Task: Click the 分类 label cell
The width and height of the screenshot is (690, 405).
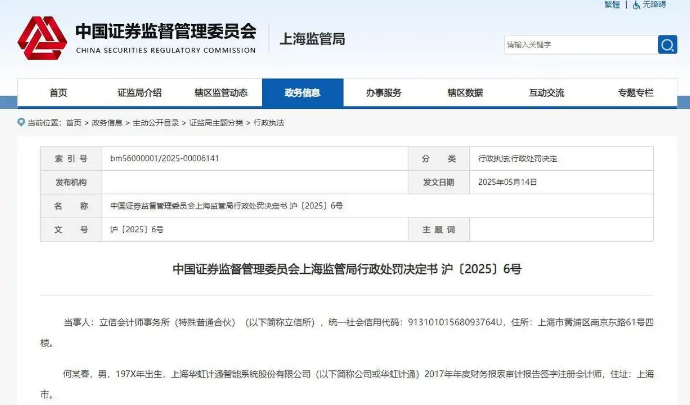Action: click(439, 158)
